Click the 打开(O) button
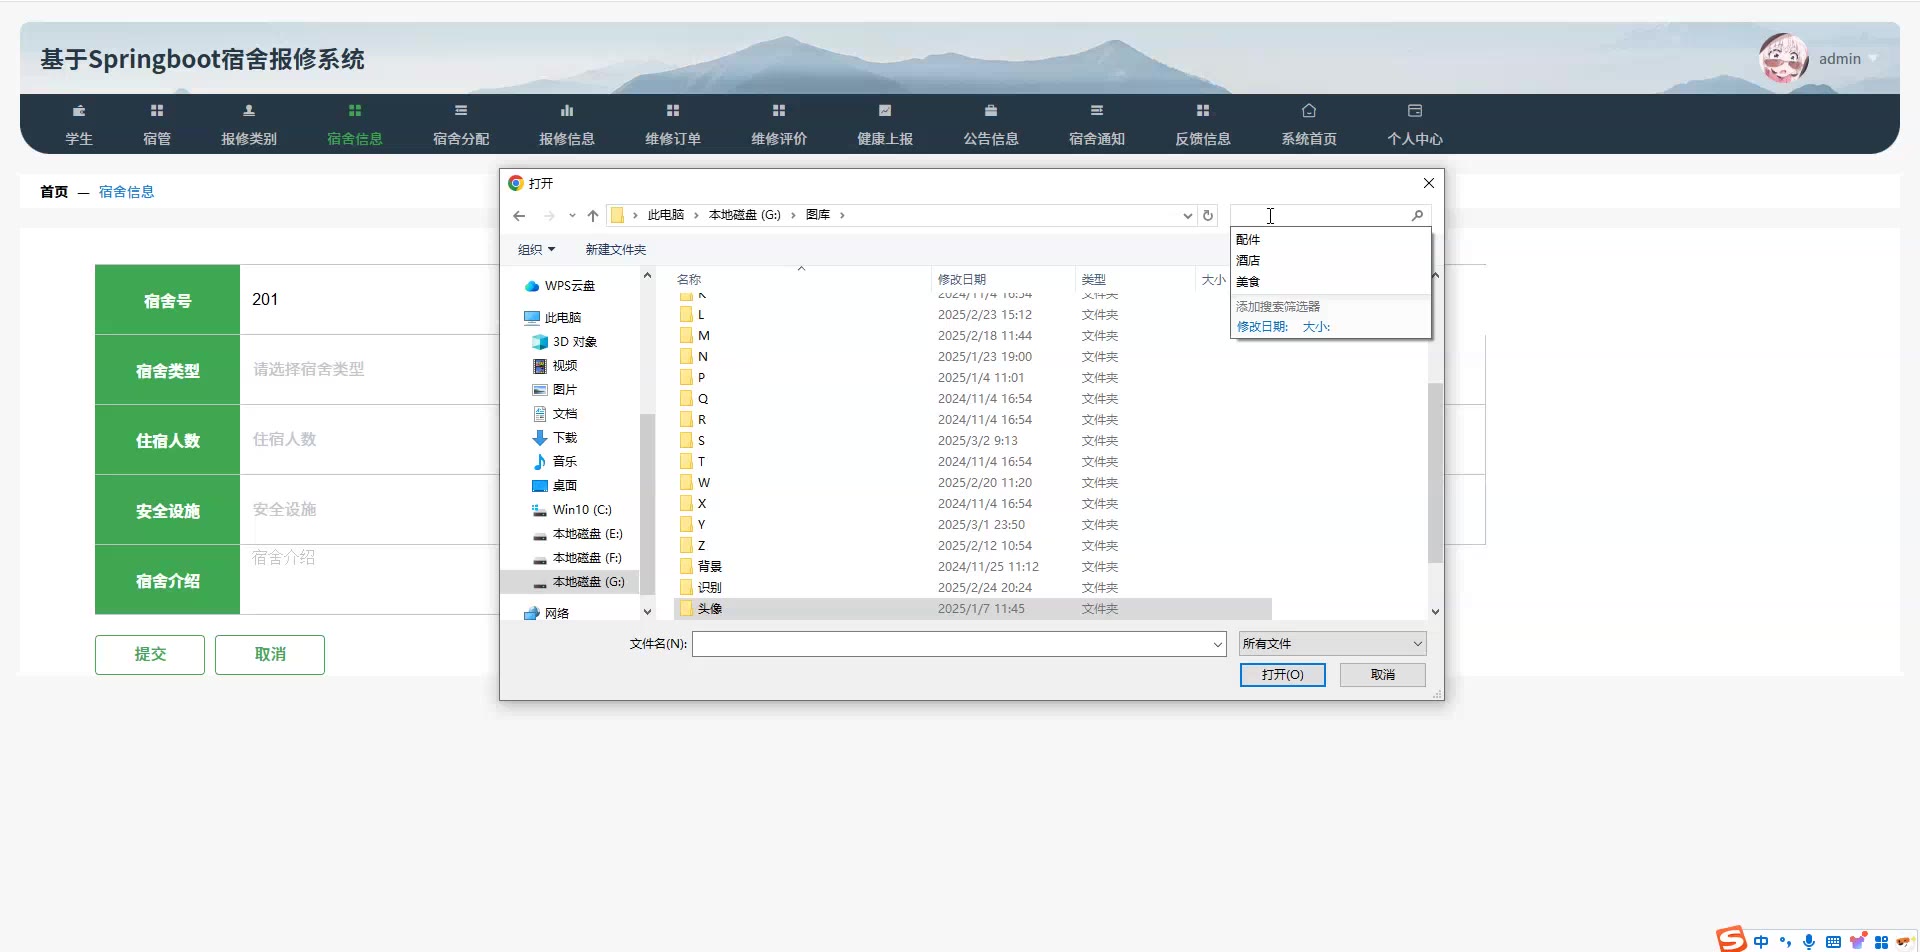The image size is (1920, 952). [1282, 675]
